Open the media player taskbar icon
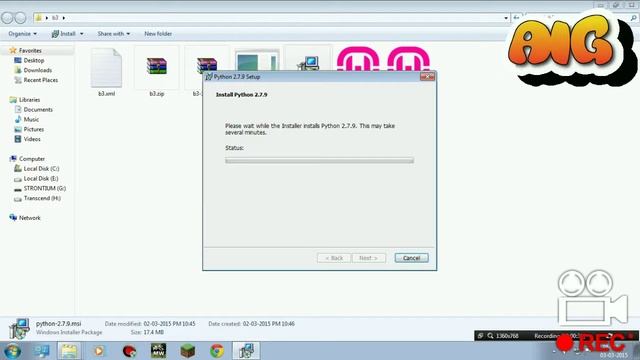This screenshot has height=360, width=640. 98,351
